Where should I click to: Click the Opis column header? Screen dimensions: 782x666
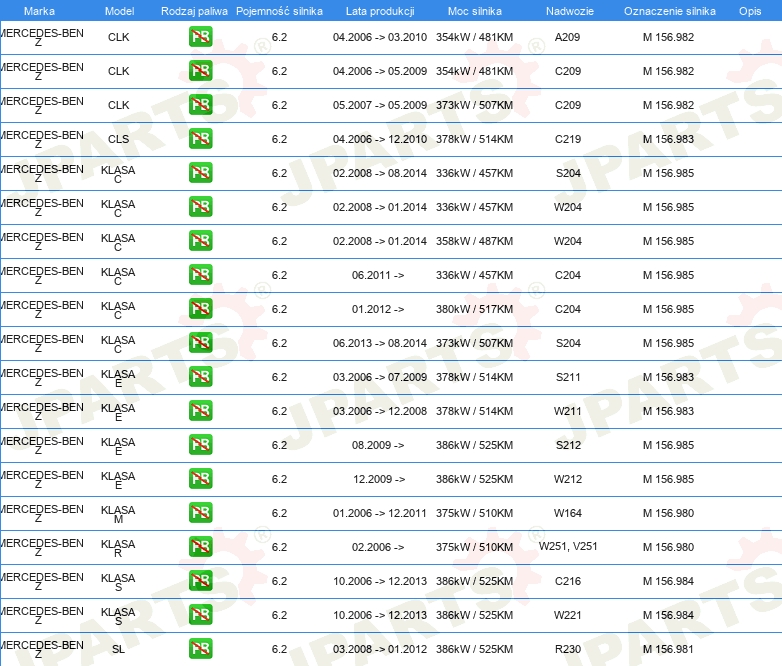point(750,11)
